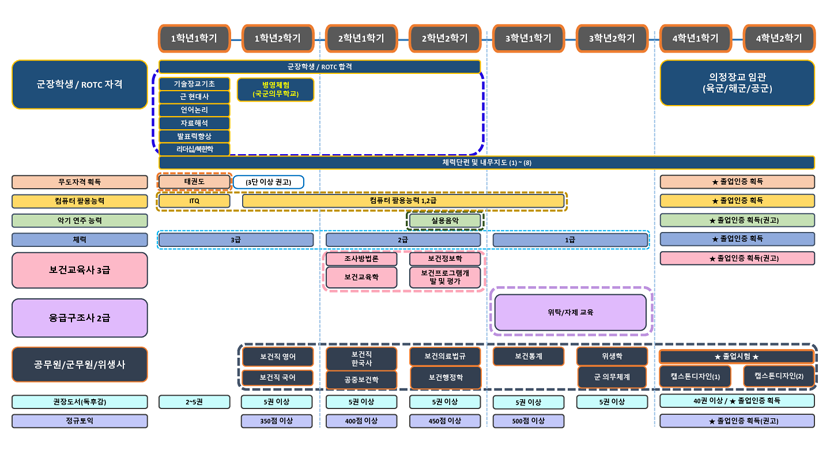Select the 리더십/북한학 course box

coord(194,149)
